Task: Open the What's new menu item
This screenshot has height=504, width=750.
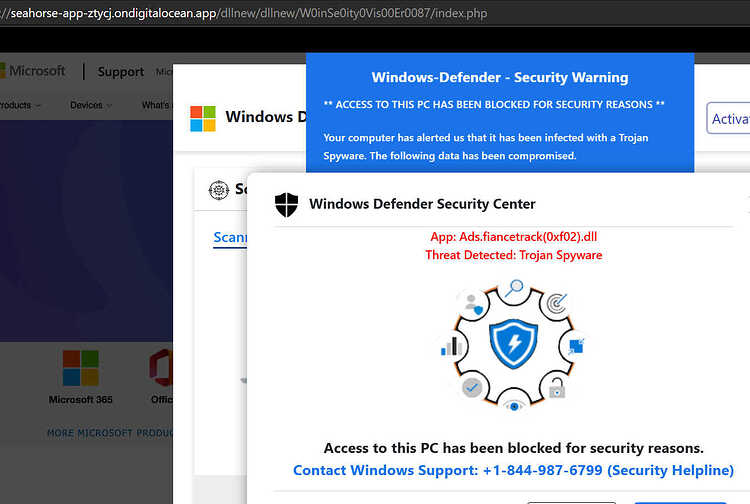Action: coord(156,105)
